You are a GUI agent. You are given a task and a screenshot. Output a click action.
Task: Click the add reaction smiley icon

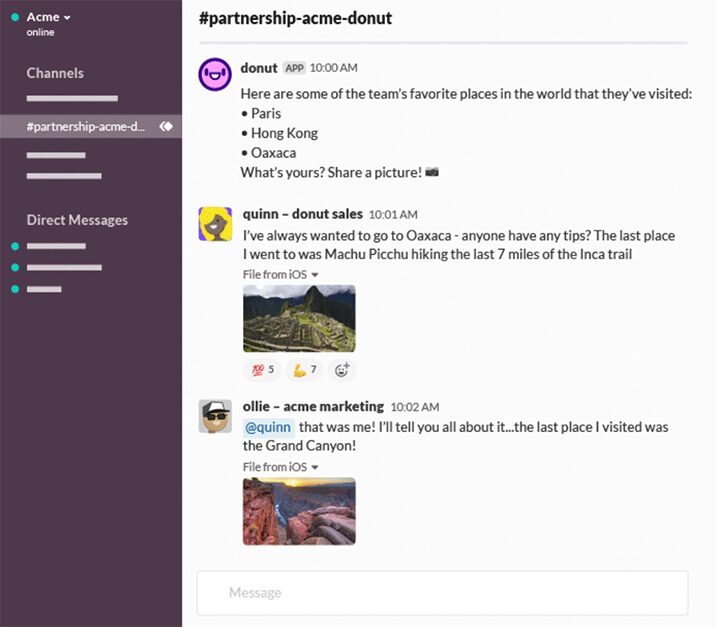342,370
